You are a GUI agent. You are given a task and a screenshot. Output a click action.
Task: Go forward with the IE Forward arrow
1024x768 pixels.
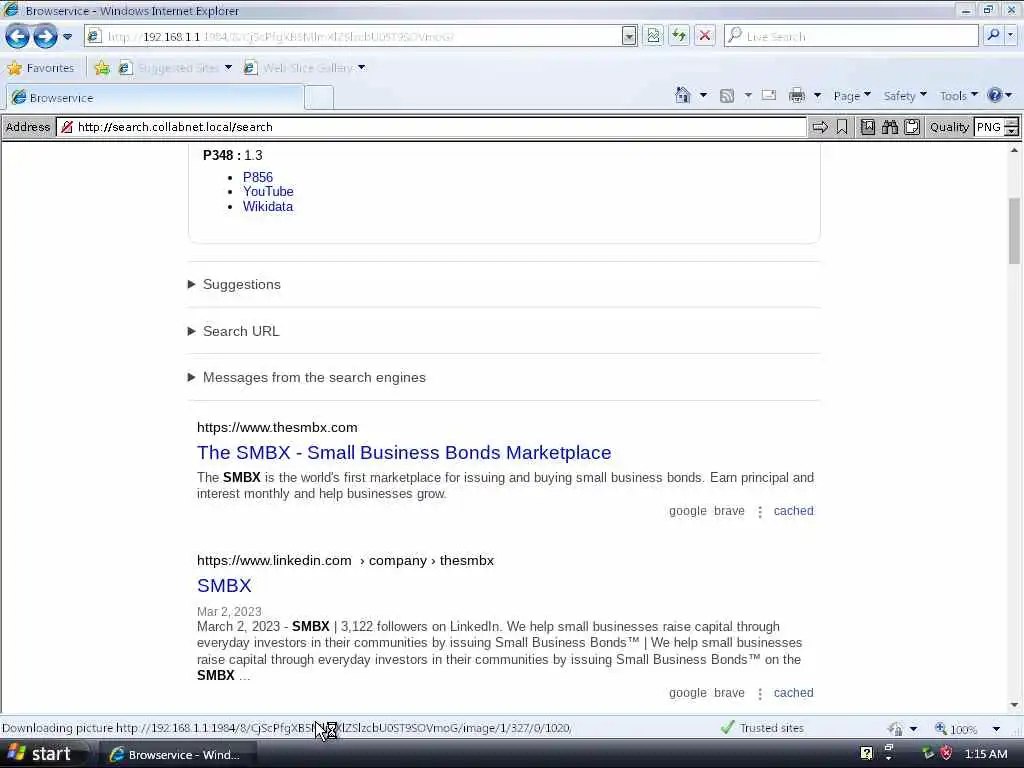(45, 37)
